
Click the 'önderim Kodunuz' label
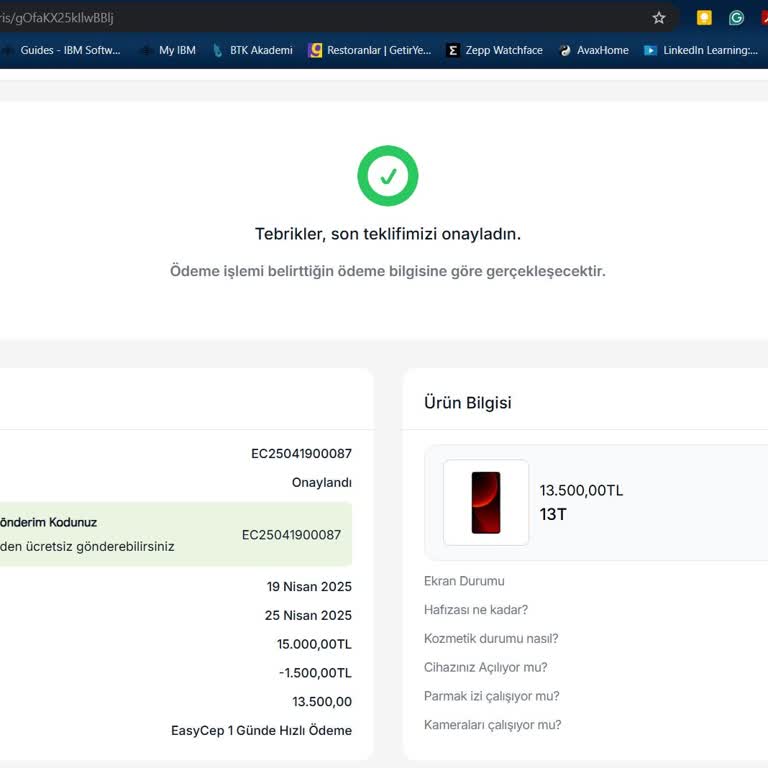[48, 522]
